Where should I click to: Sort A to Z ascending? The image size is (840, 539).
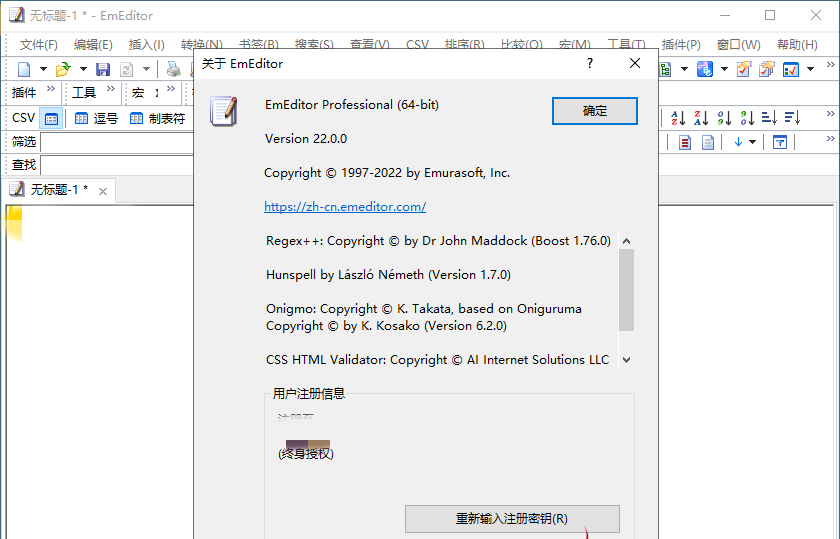click(x=678, y=117)
